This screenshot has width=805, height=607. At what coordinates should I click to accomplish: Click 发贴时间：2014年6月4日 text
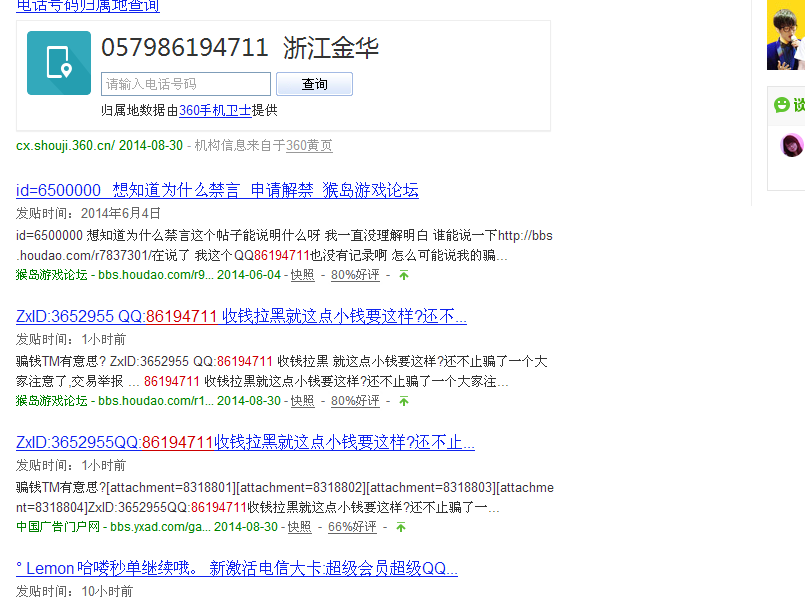[88, 213]
